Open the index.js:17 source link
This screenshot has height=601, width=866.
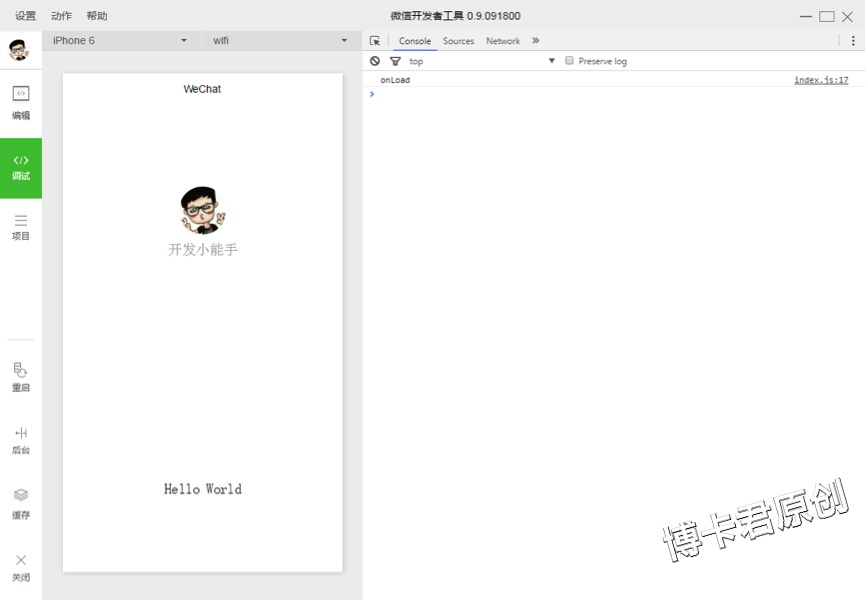point(821,80)
